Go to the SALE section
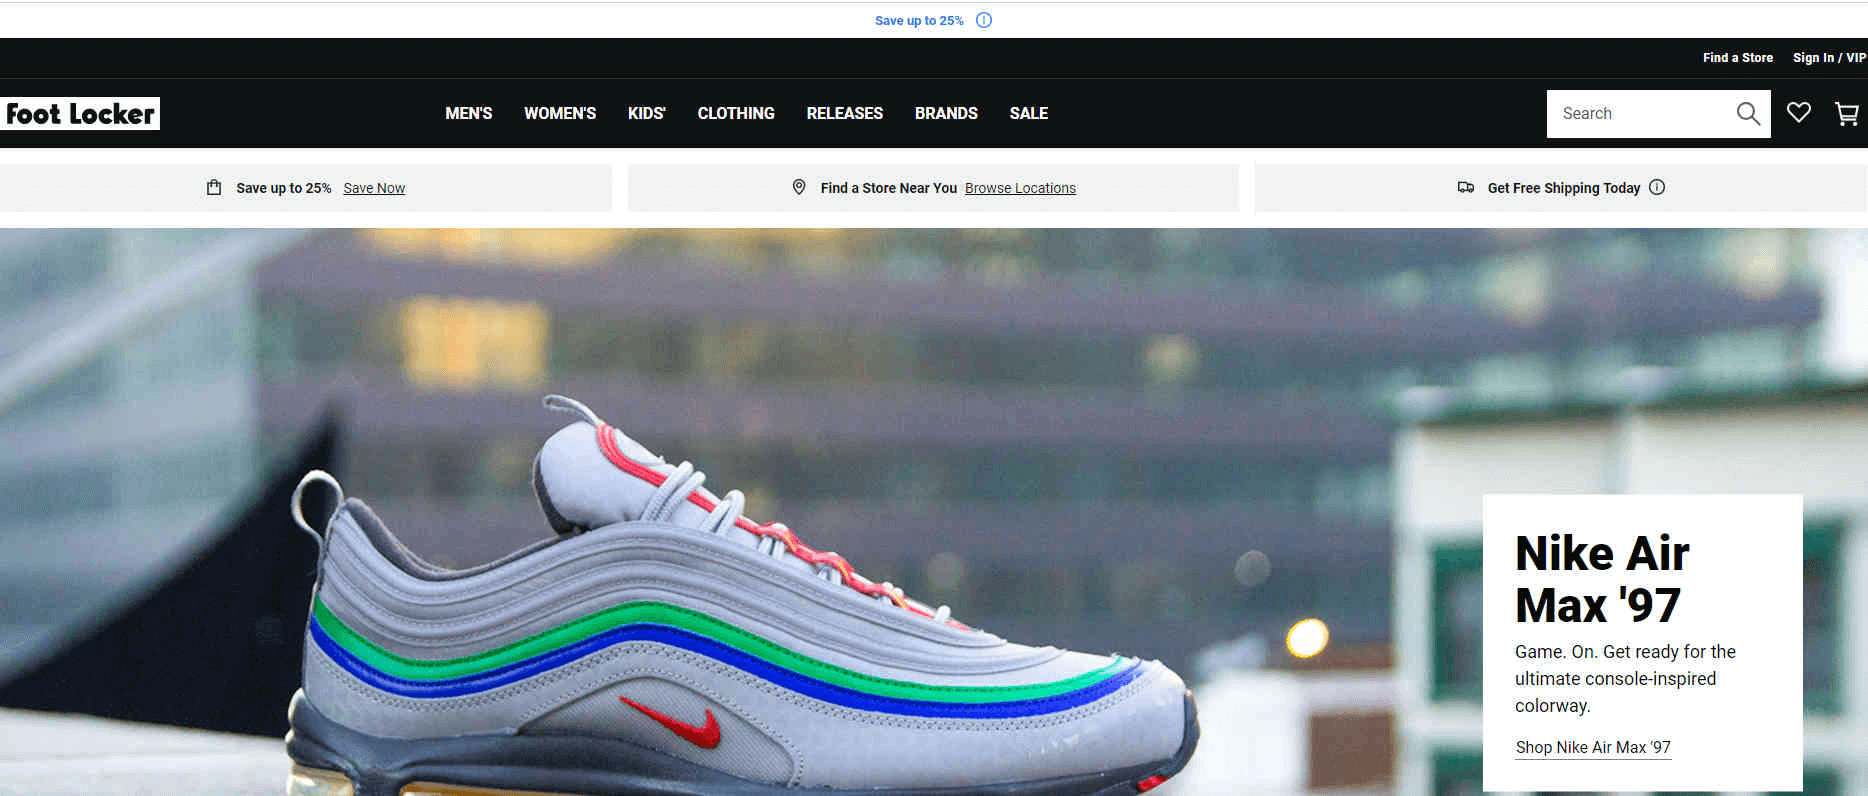 pyautogui.click(x=1029, y=114)
